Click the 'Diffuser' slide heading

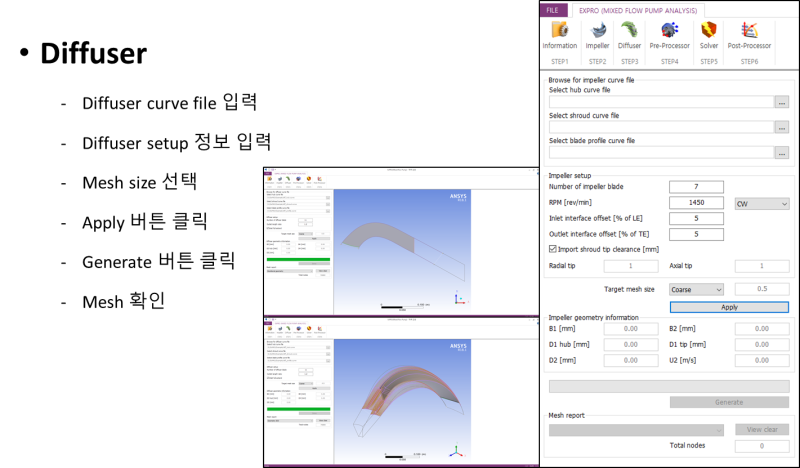click(94, 53)
